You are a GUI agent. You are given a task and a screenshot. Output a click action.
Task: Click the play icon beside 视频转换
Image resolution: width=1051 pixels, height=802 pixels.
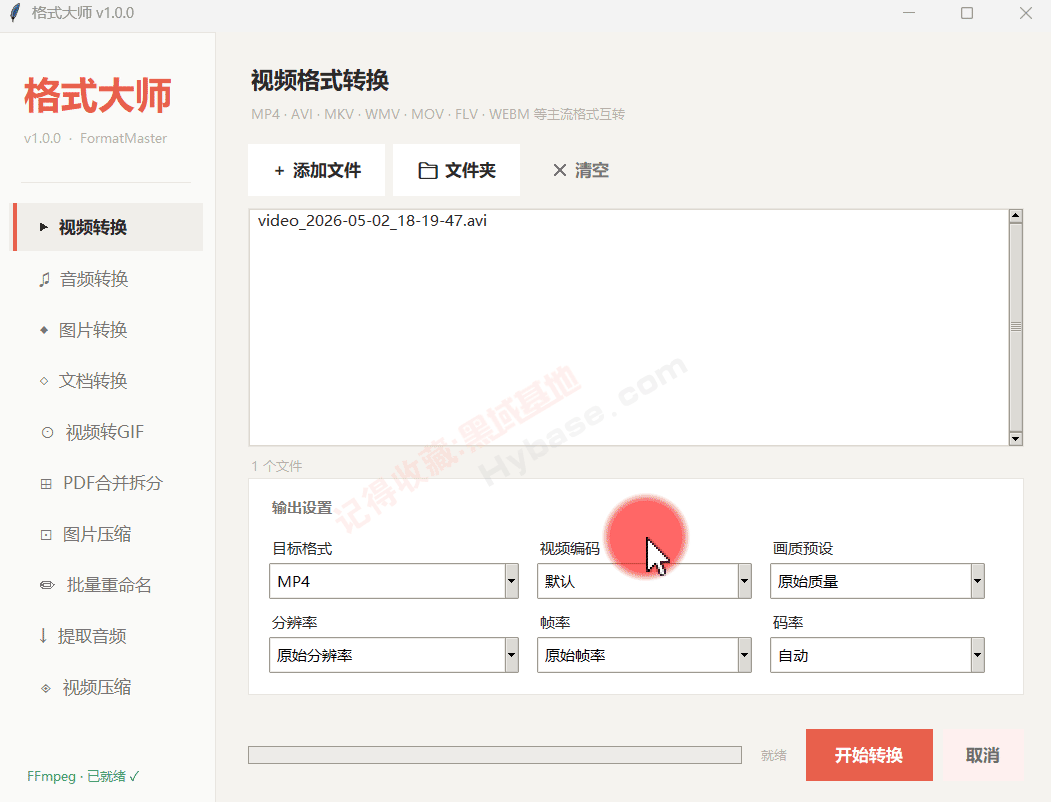[44, 227]
